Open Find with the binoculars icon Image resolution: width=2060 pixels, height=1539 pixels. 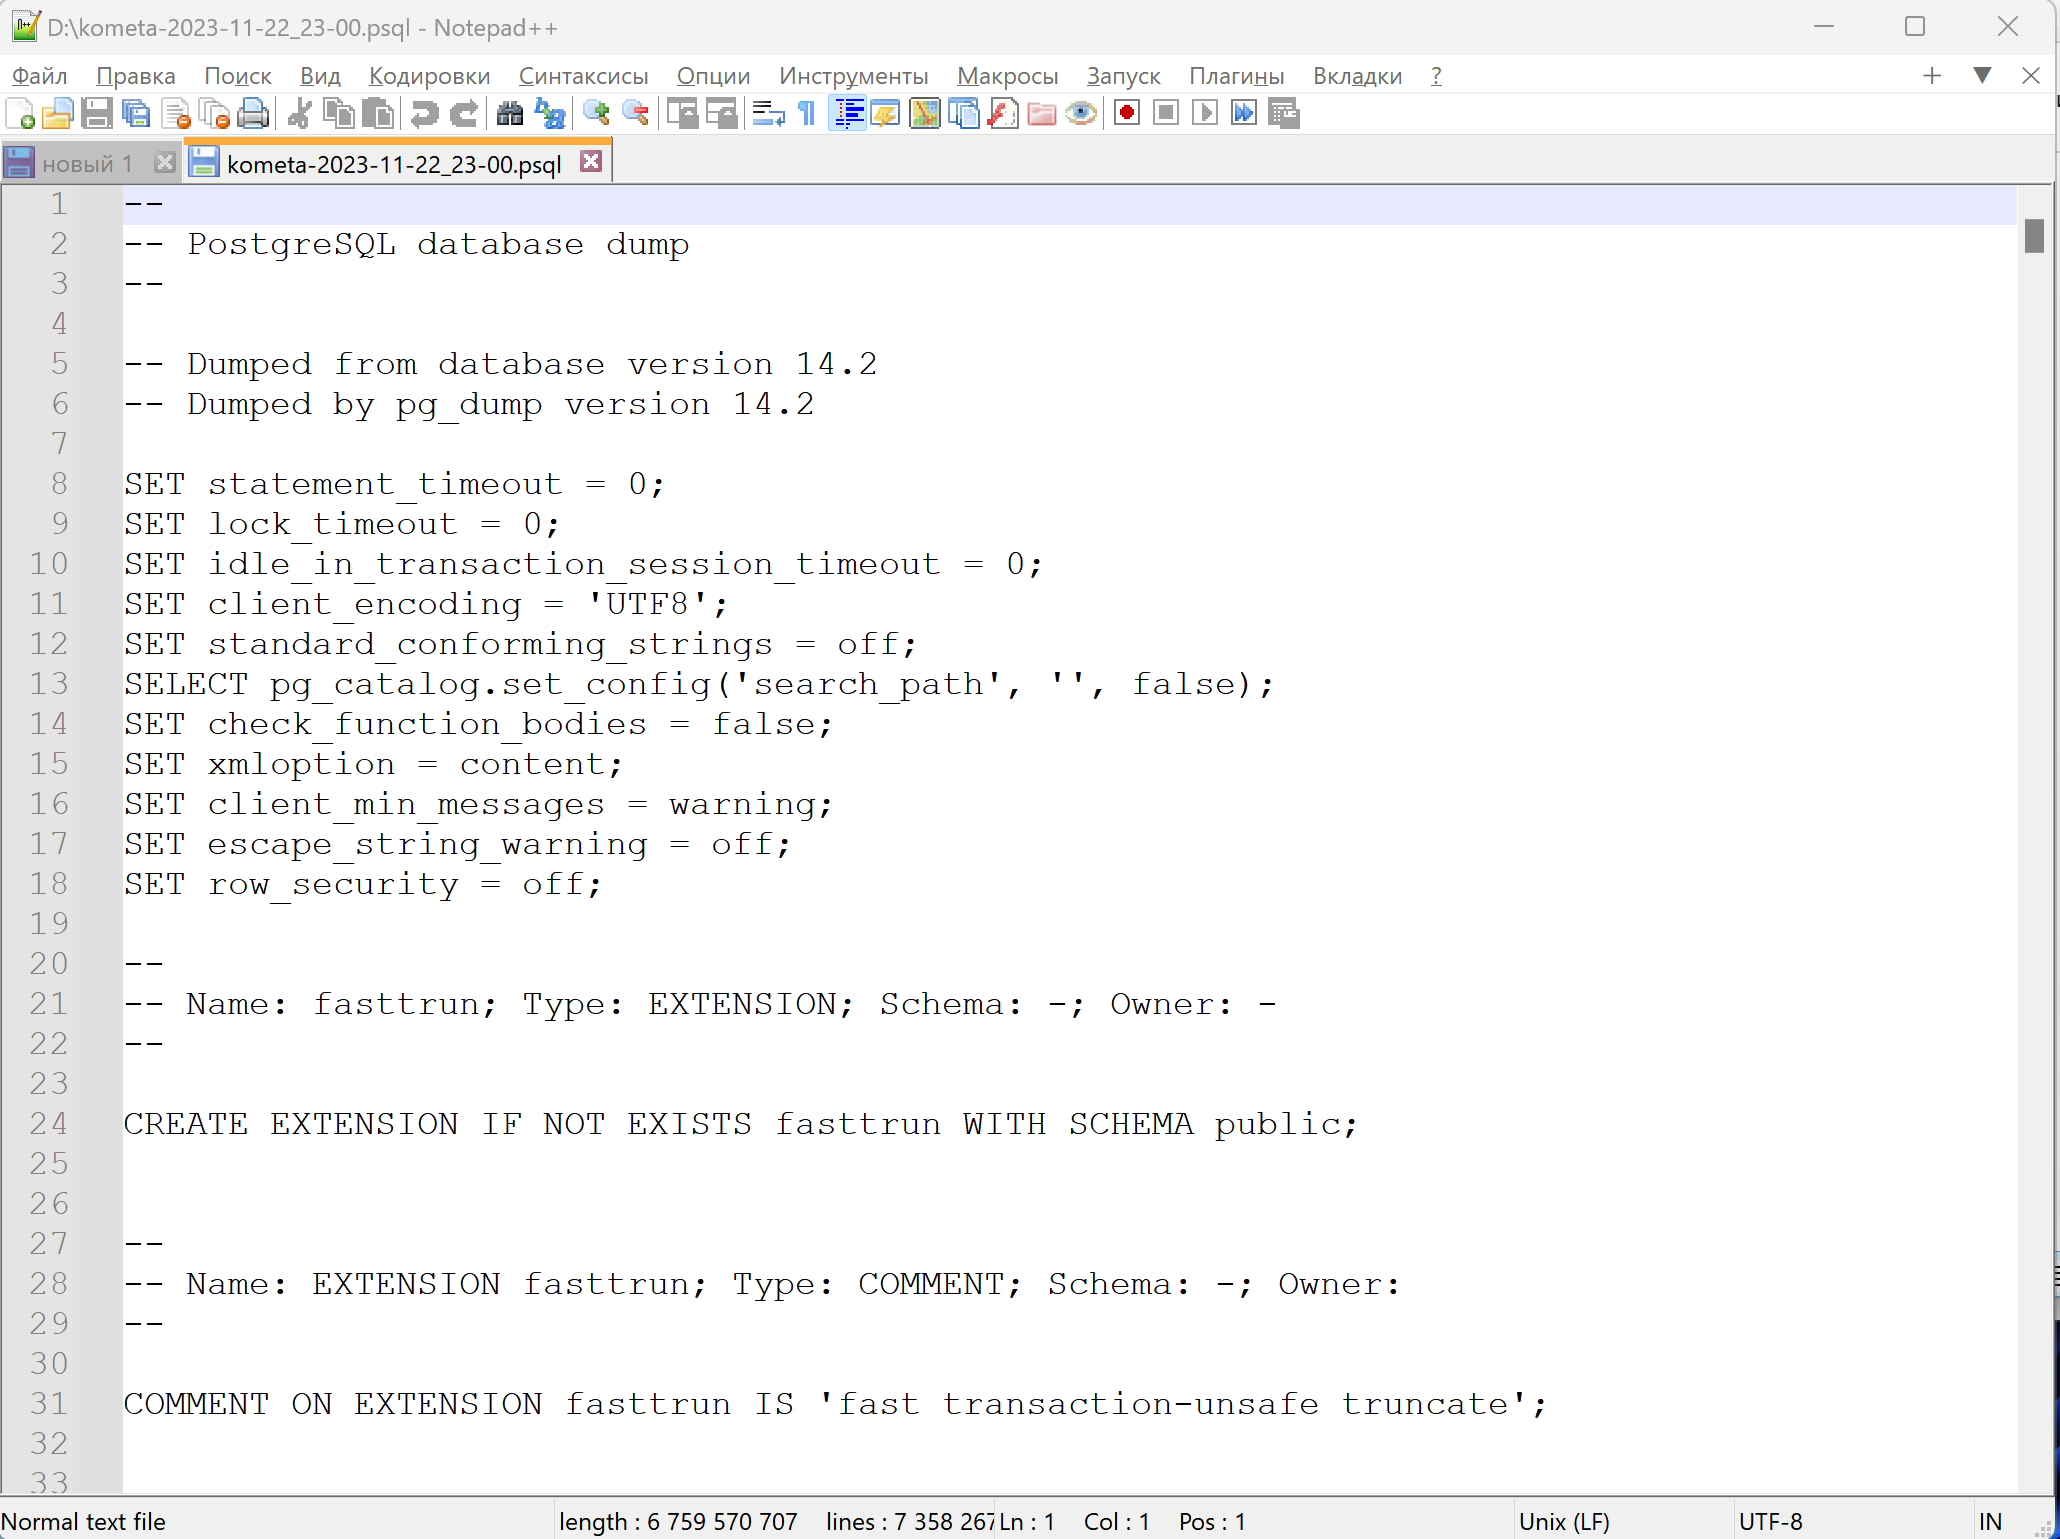pyautogui.click(x=510, y=114)
